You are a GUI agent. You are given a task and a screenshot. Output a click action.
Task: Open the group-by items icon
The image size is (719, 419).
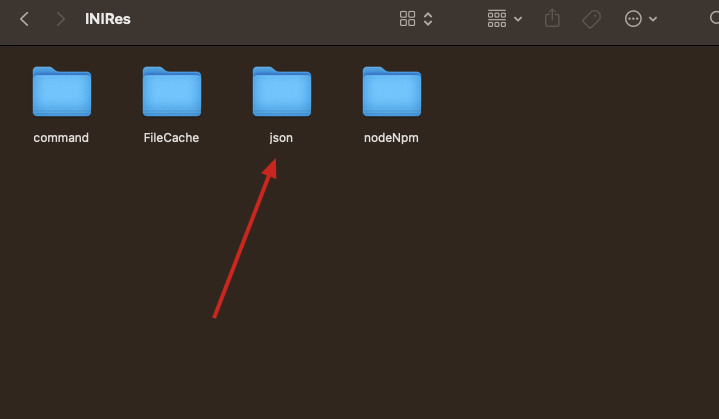497,19
